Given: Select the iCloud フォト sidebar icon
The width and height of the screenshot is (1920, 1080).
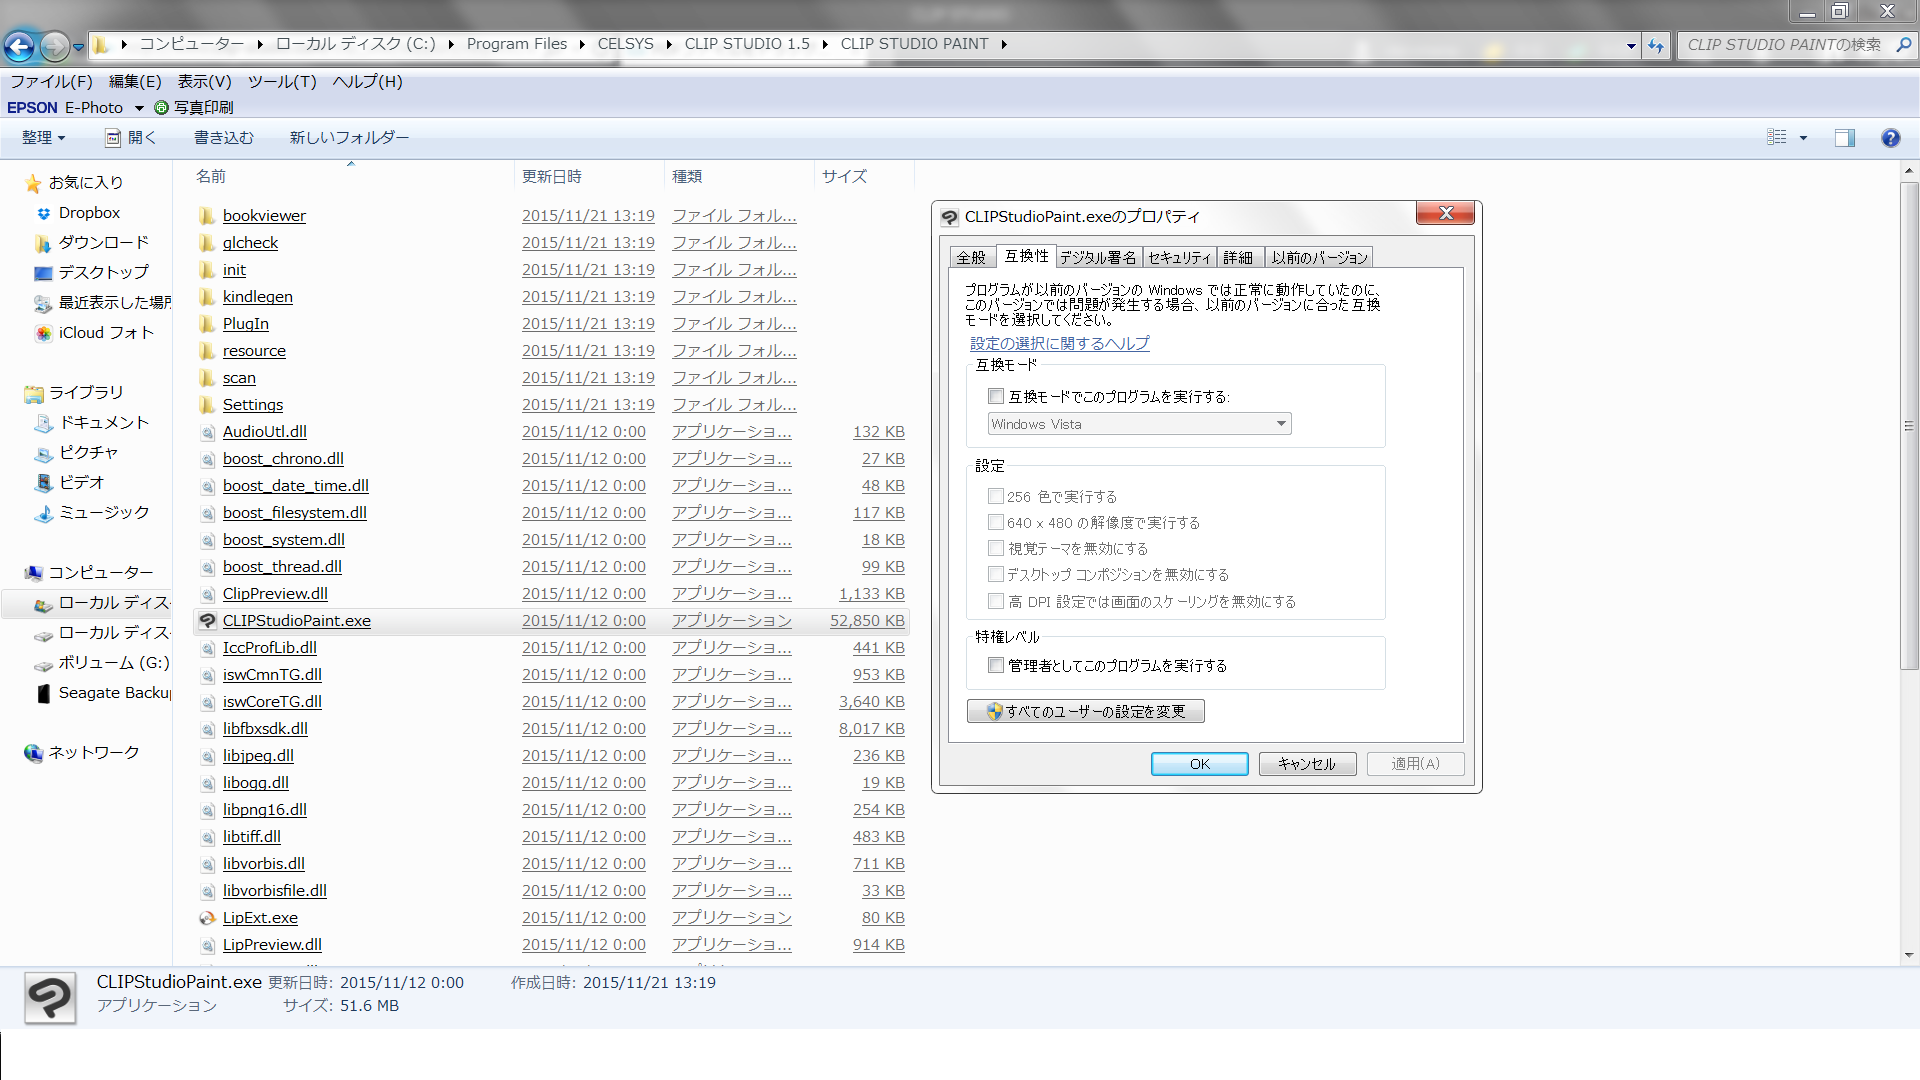Looking at the screenshot, I should click(x=43, y=333).
